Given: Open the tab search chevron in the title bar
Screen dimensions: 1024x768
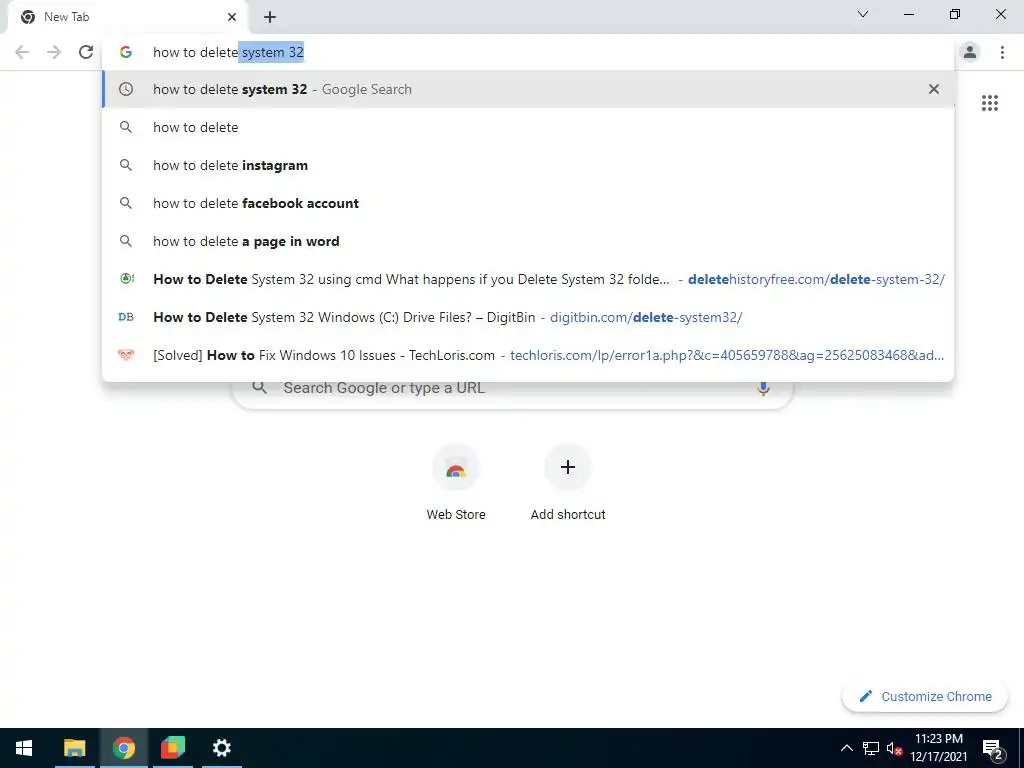Looking at the screenshot, I should 863,14.
